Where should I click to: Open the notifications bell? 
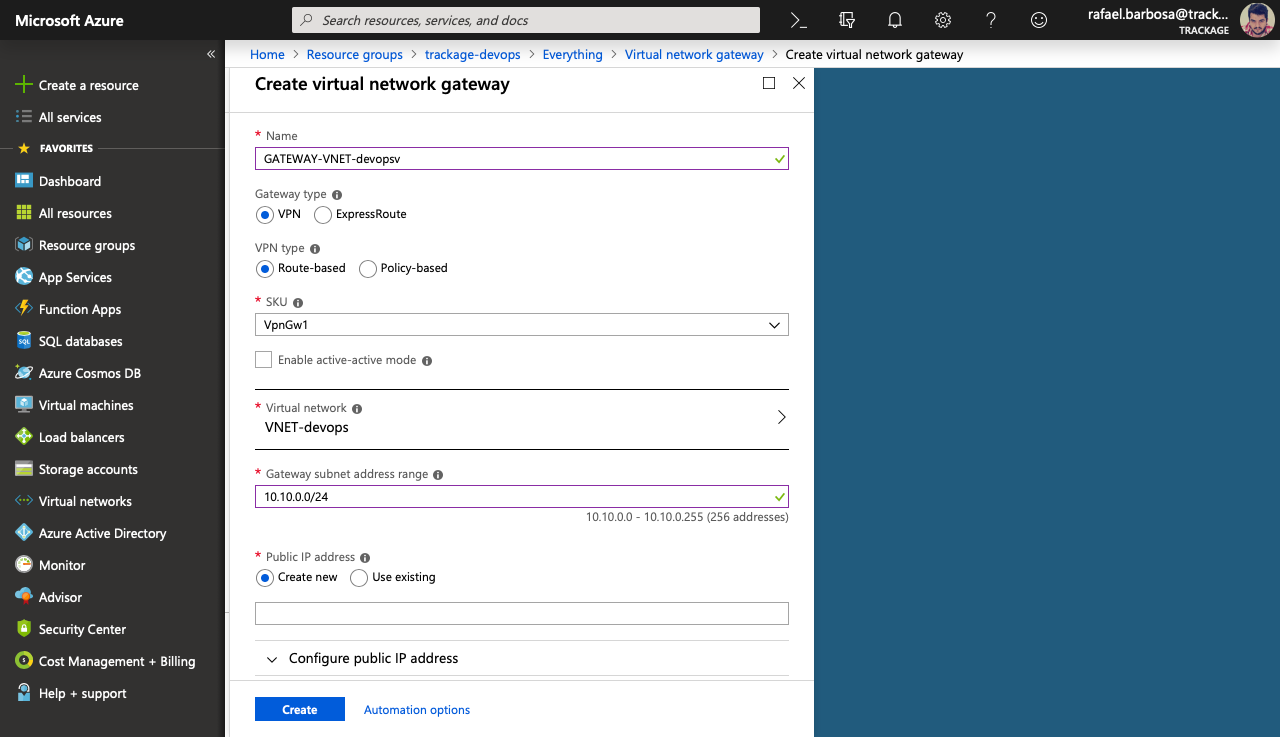(895, 20)
